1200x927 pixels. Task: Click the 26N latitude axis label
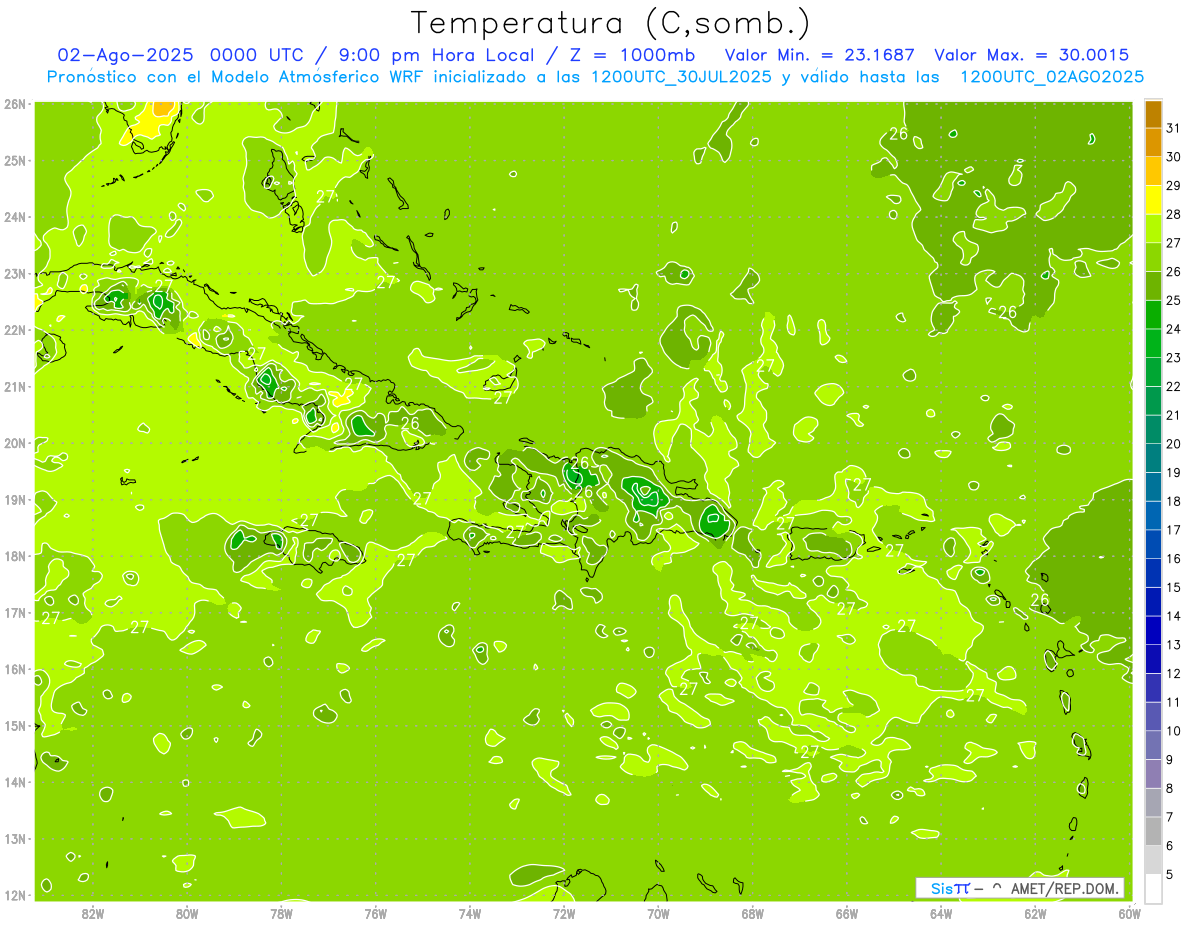[x=14, y=104]
